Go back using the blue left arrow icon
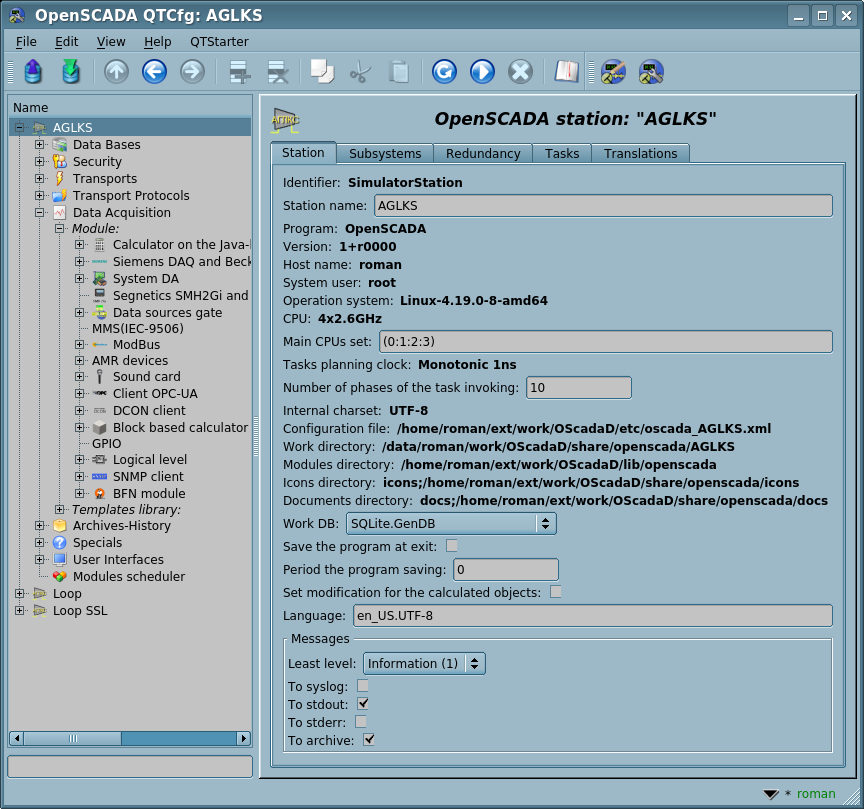The width and height of the screenshot is (864, 809). (154, 72)
